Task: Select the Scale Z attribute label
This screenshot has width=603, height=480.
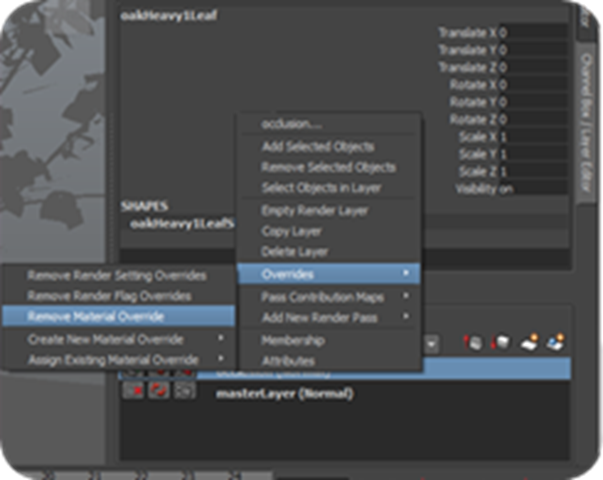Action: (x=478, y=171)
